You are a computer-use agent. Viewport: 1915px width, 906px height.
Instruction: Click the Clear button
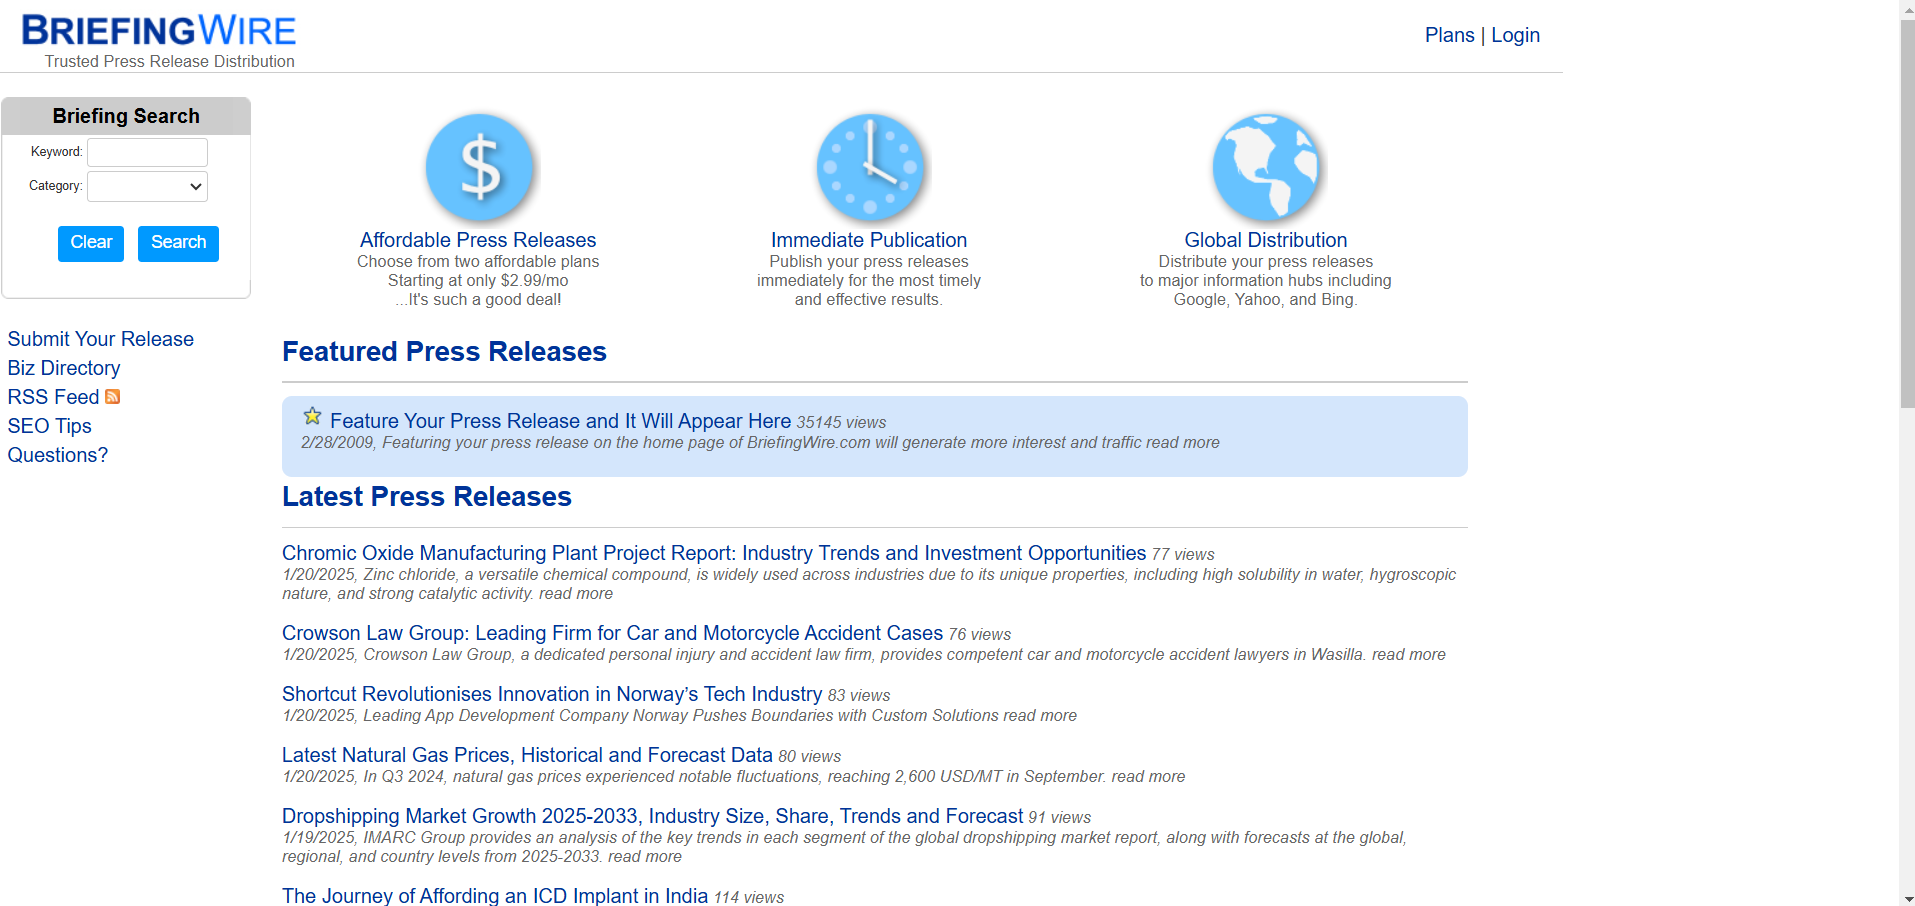(x=91, y=243)
